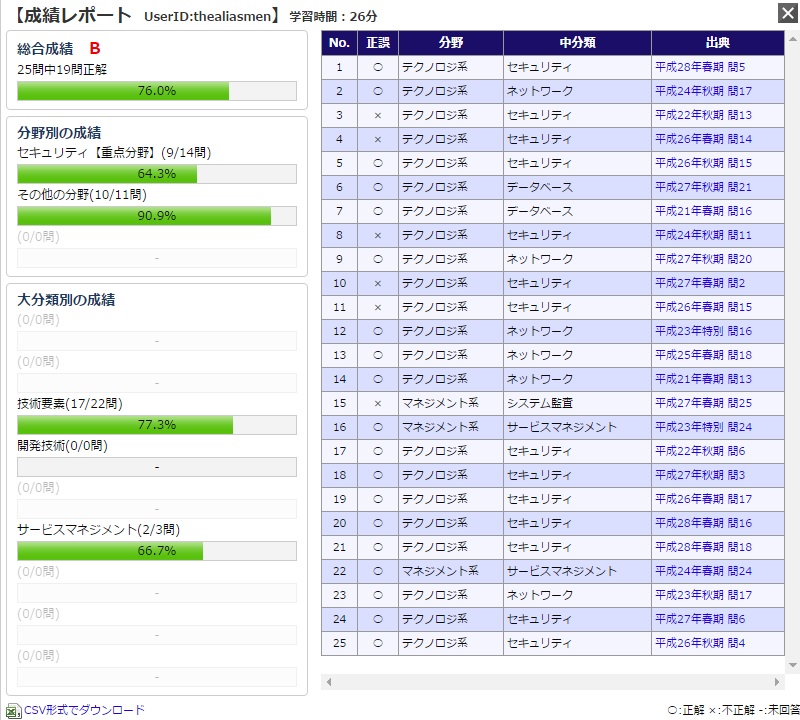800x720 pixels.
Task: Open source 平成24年春期 問24
Action: 704,570
